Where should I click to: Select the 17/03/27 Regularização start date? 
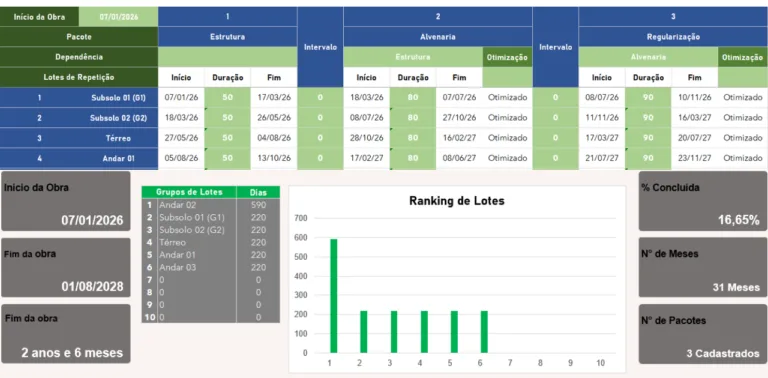[x=602, y=138]
